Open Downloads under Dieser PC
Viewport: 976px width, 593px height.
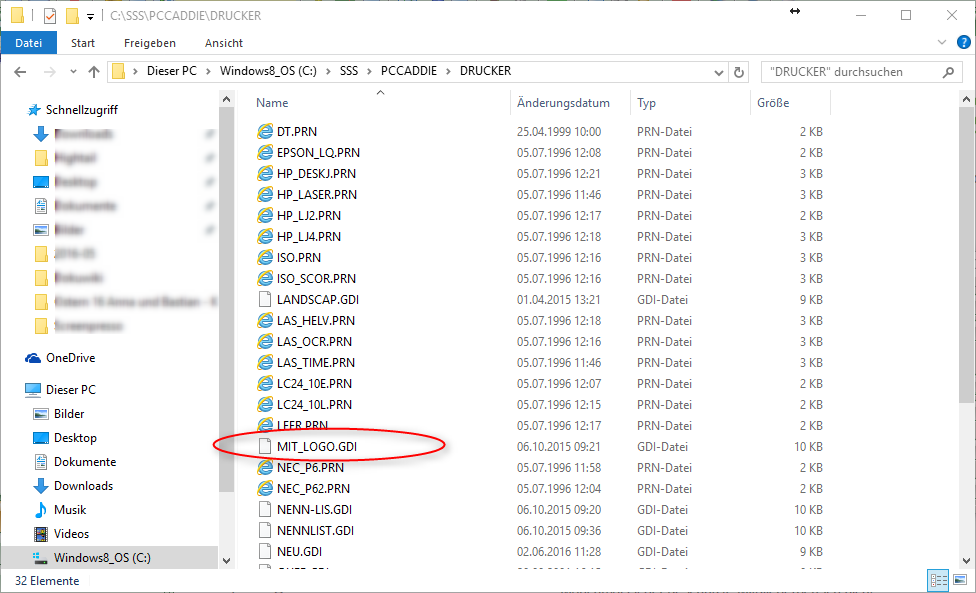(x=83, y=485)
